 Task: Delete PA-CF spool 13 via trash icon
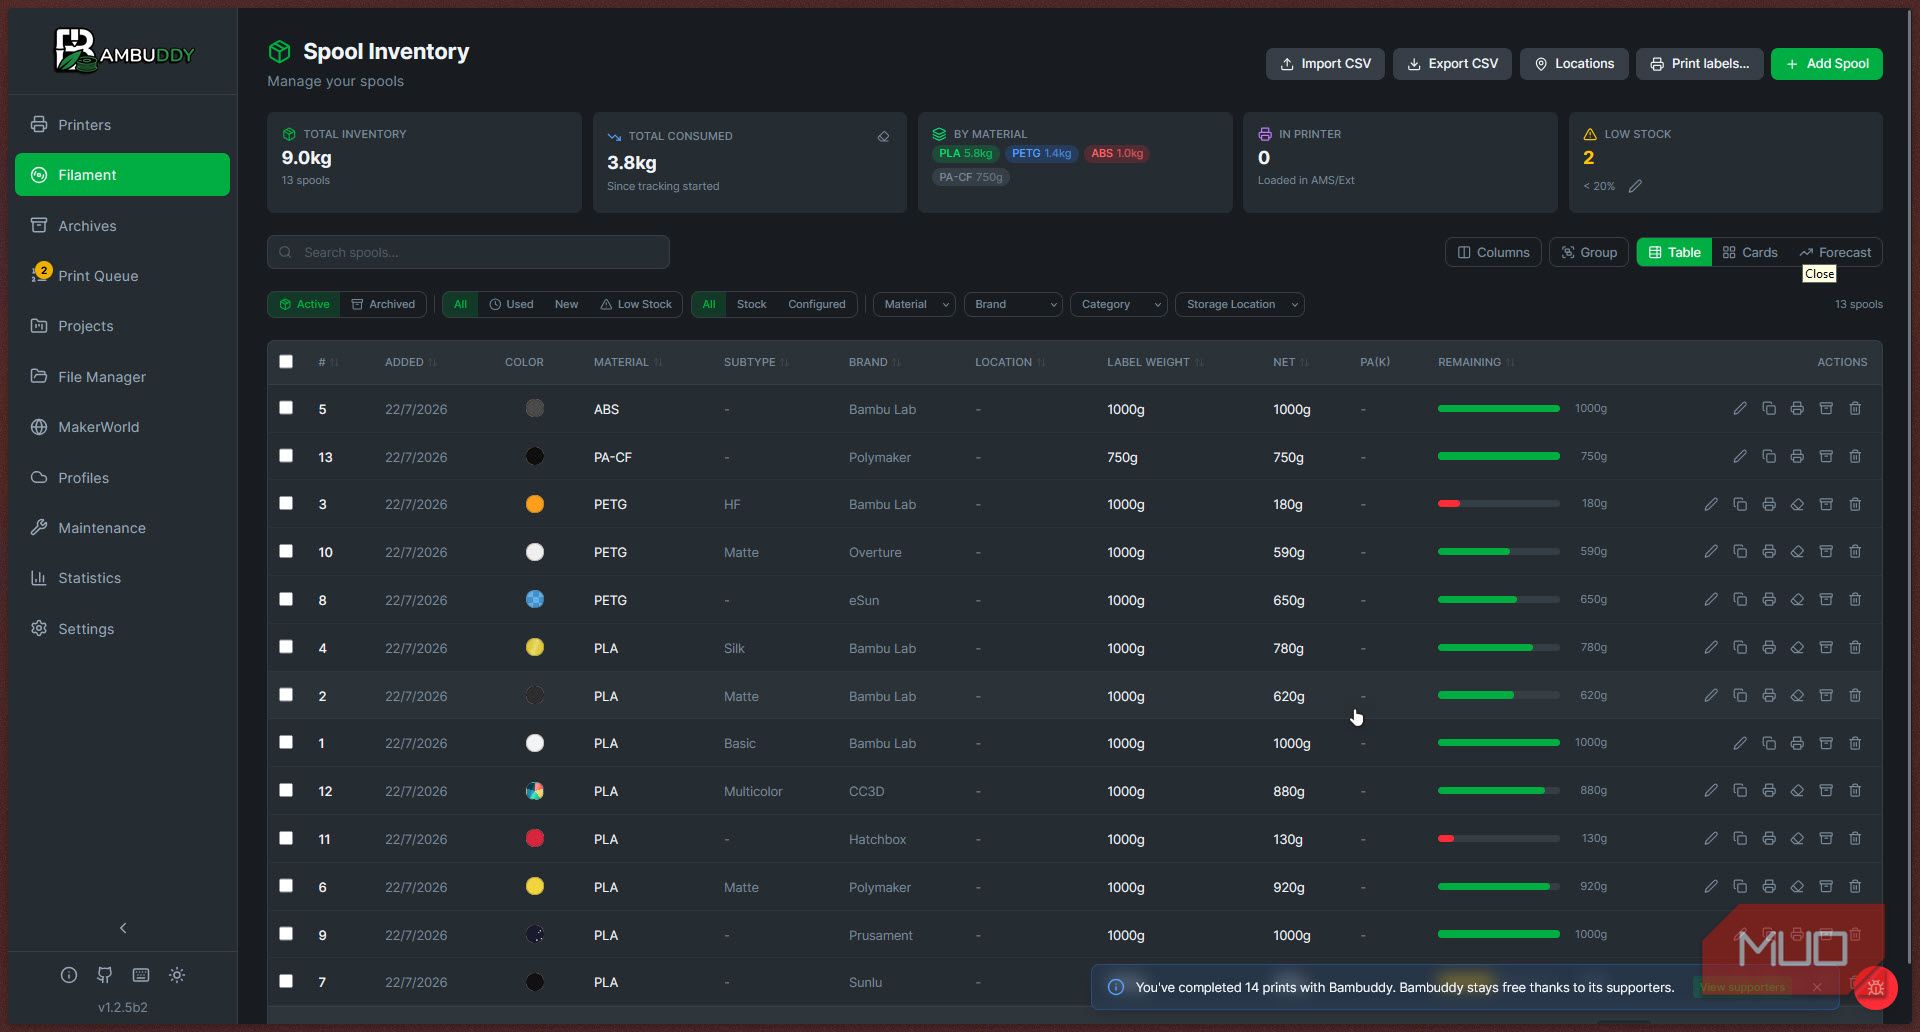tap(1855, 457)
